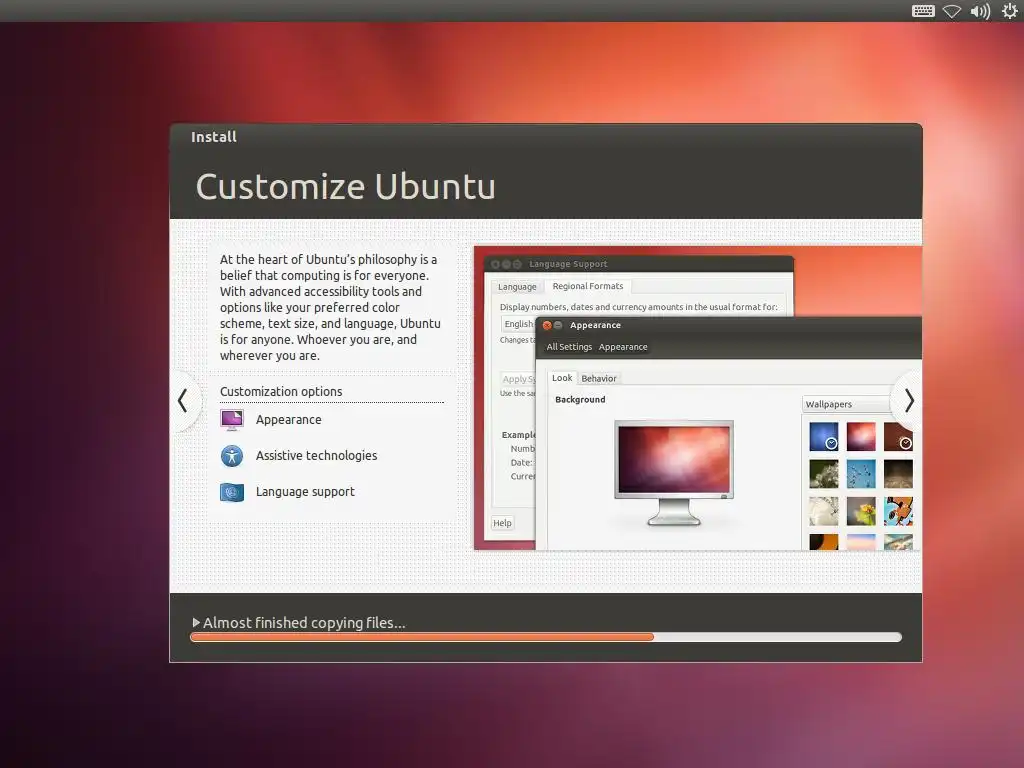The image size is (1024, 768).
Task: Click the Language support option text
Action: [x=305, y=492]
